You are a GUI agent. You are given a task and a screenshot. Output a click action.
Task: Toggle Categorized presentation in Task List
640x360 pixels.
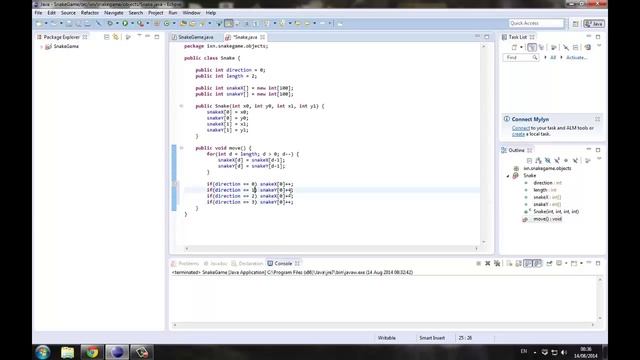point(531,48)
